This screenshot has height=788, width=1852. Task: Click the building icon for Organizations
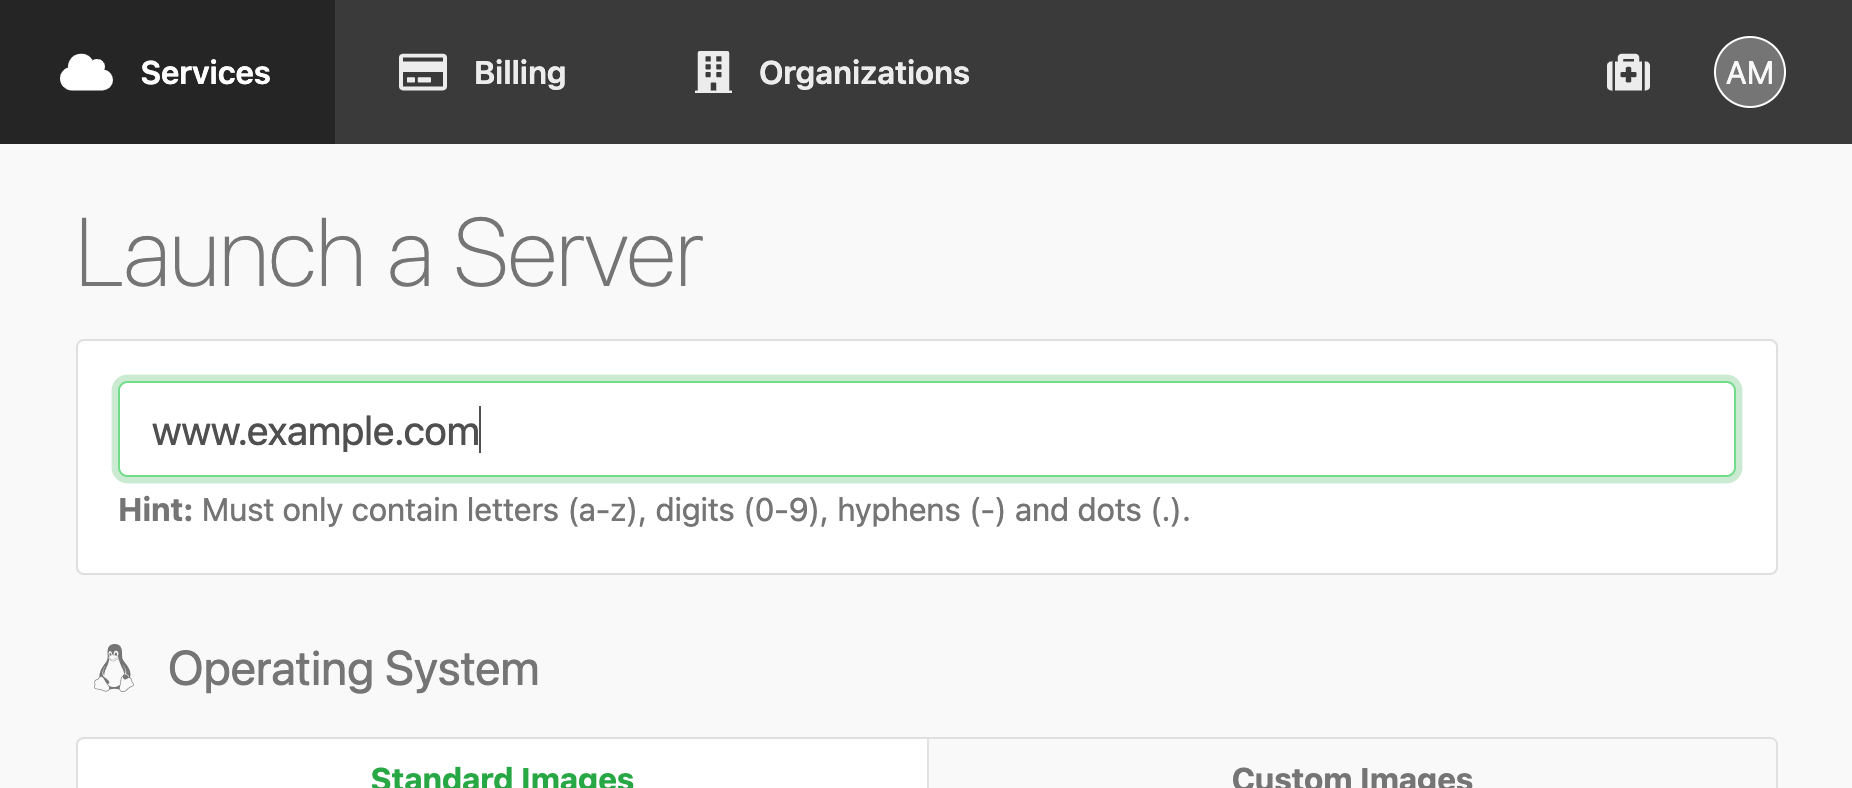point(713,73)
